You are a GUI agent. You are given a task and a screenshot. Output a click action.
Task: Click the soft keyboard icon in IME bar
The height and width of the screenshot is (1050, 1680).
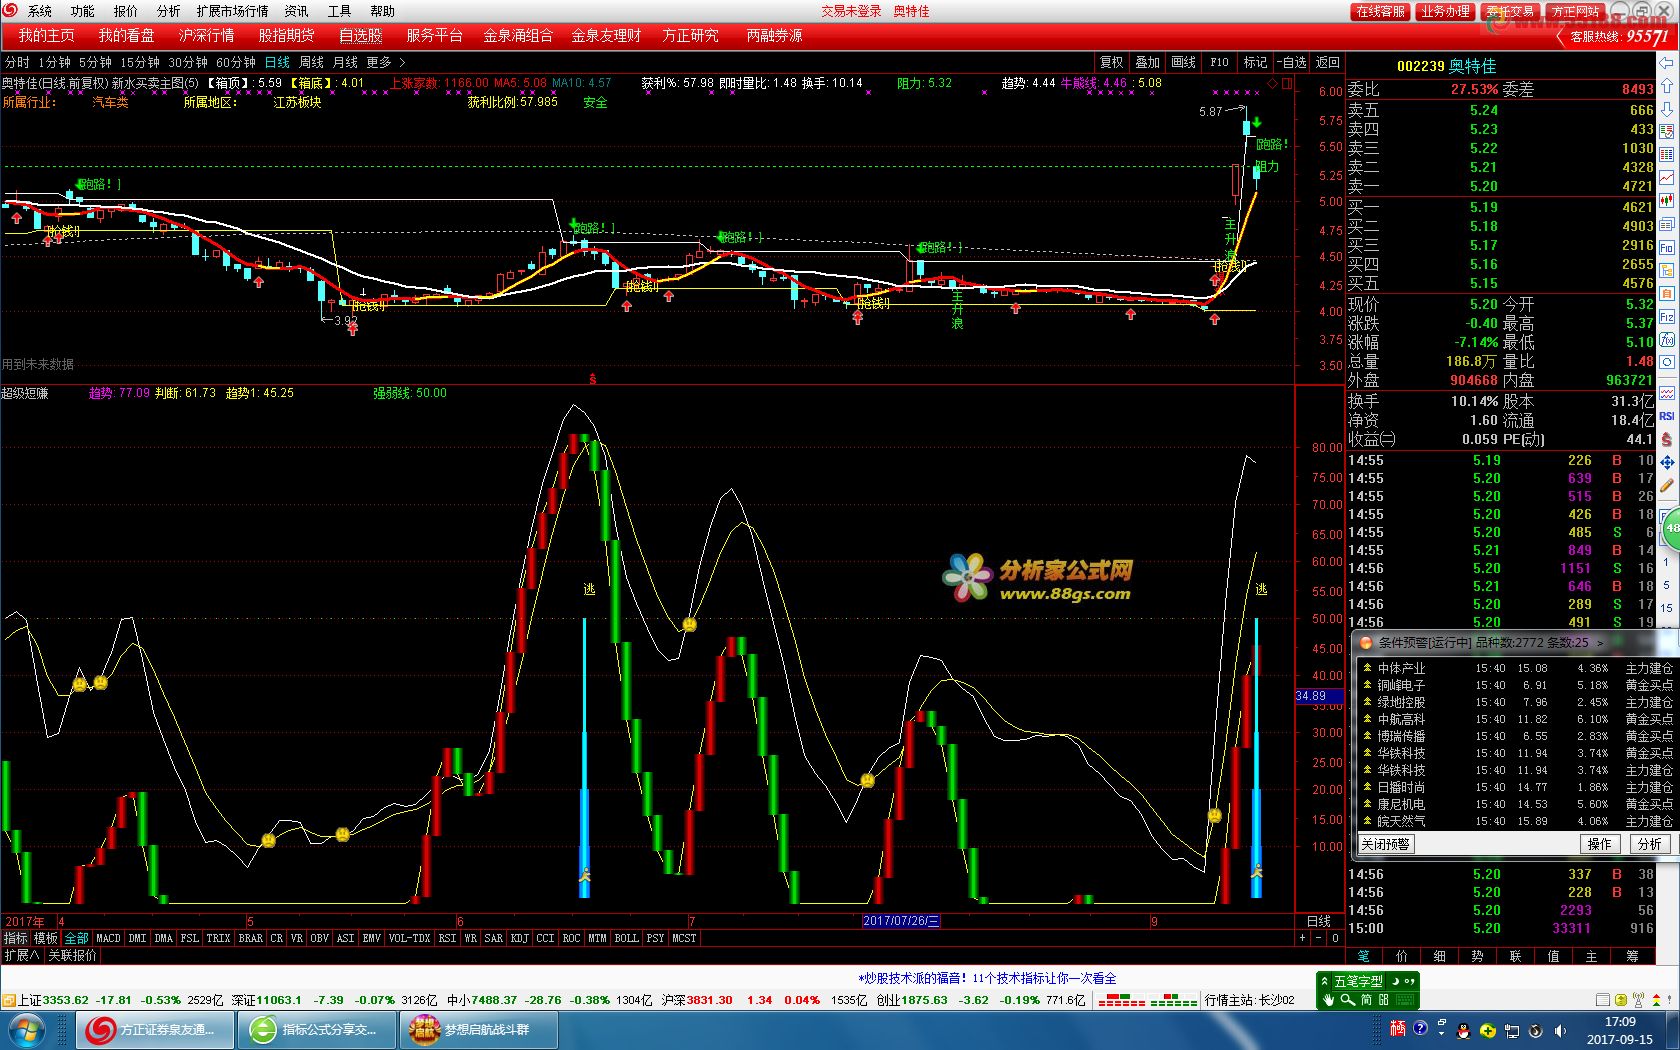1405,1000
